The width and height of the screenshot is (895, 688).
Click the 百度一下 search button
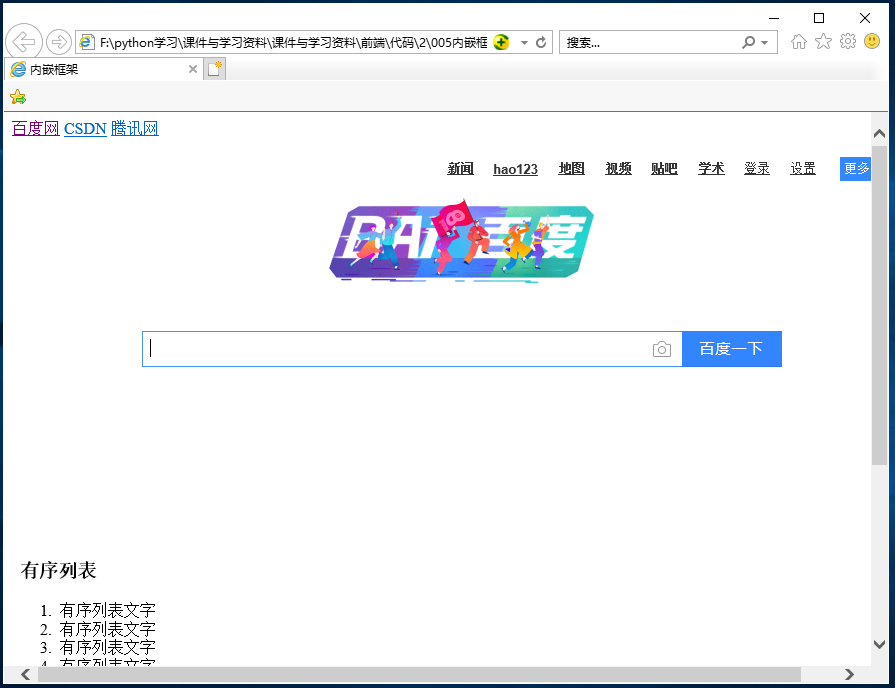click(732, 349)
